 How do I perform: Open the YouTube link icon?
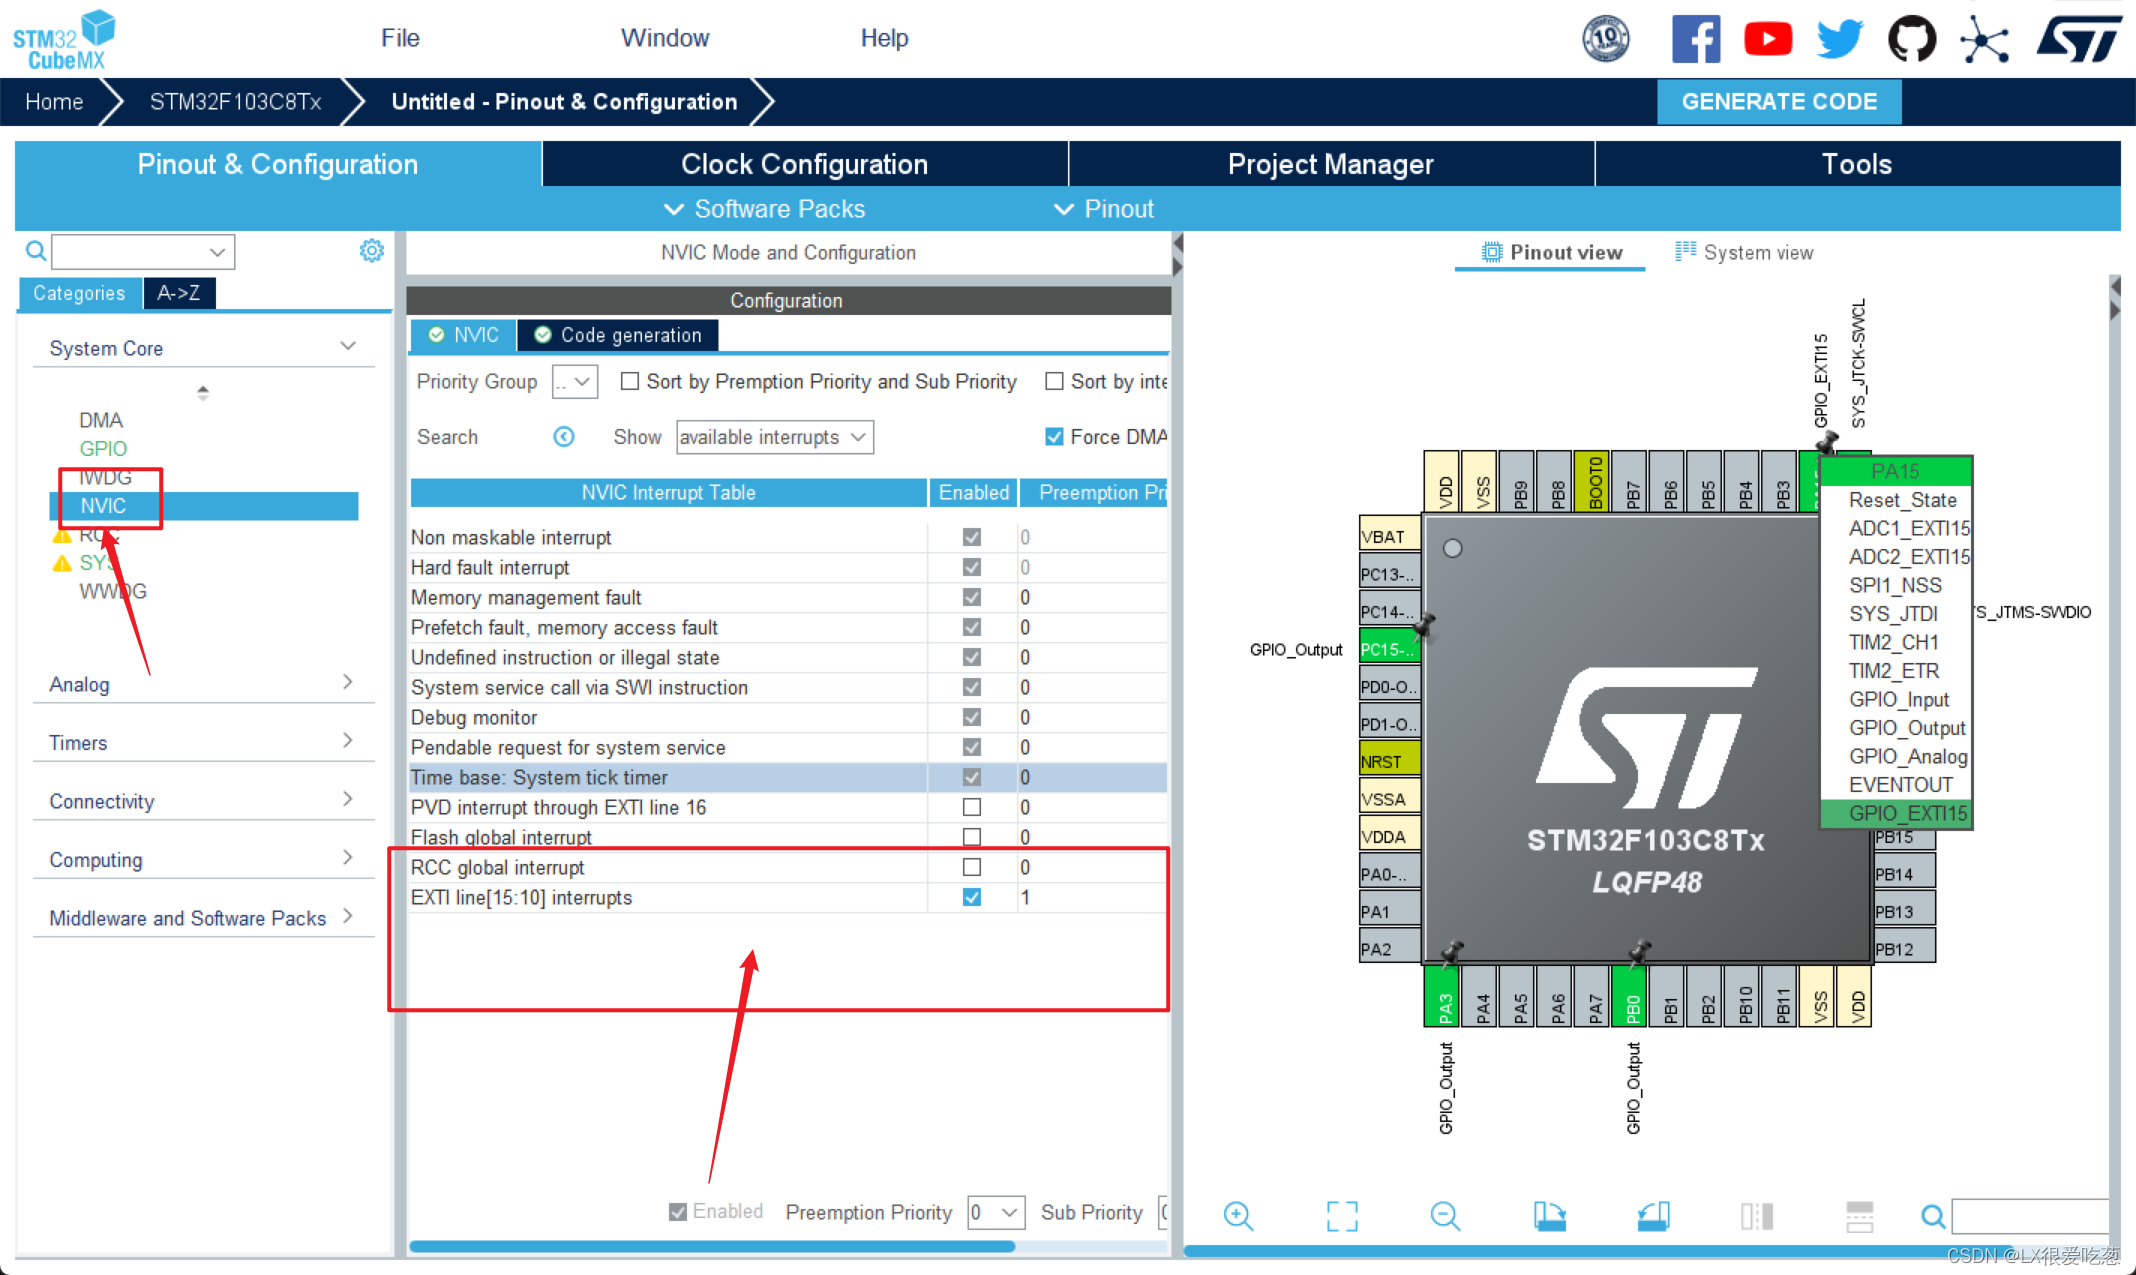1768,40
